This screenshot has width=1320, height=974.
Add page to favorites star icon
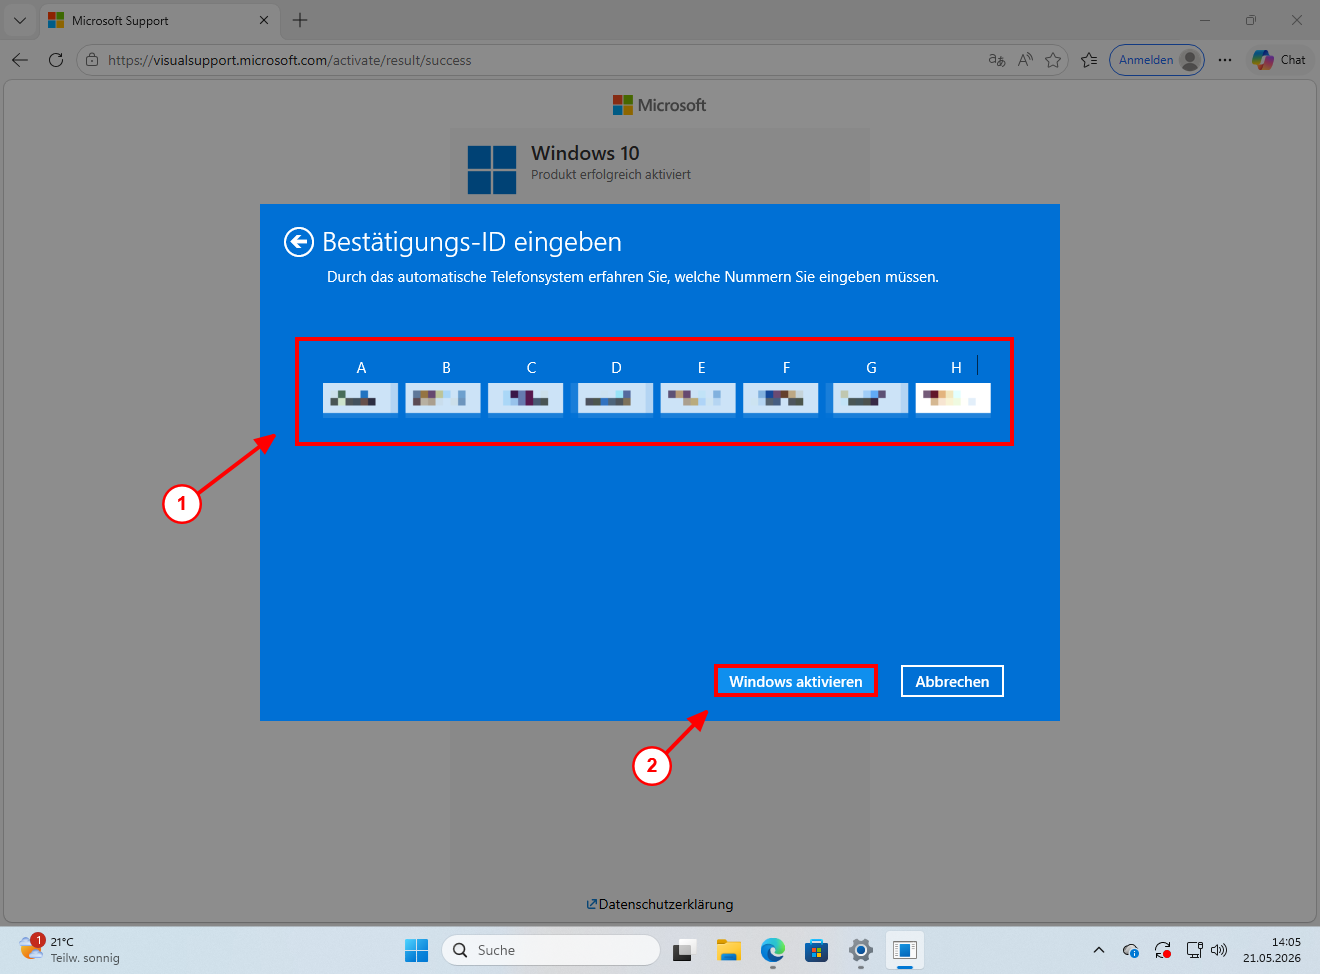pos(1053,60)
